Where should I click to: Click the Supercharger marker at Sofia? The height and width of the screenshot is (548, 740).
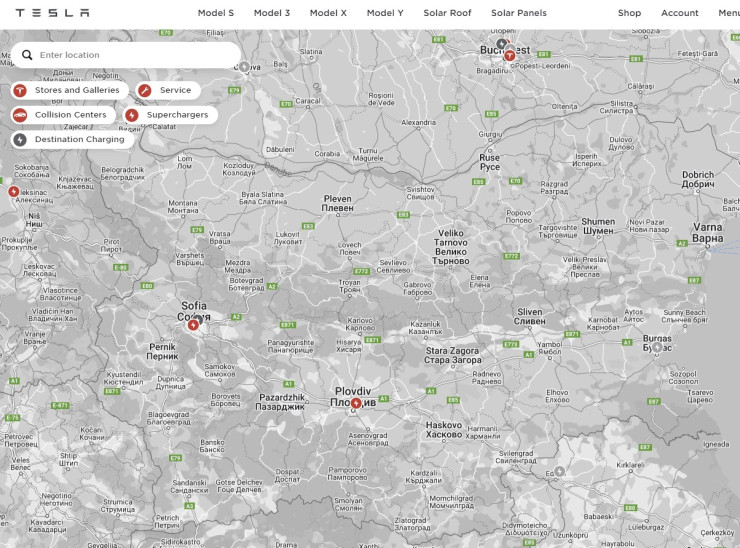193,324
